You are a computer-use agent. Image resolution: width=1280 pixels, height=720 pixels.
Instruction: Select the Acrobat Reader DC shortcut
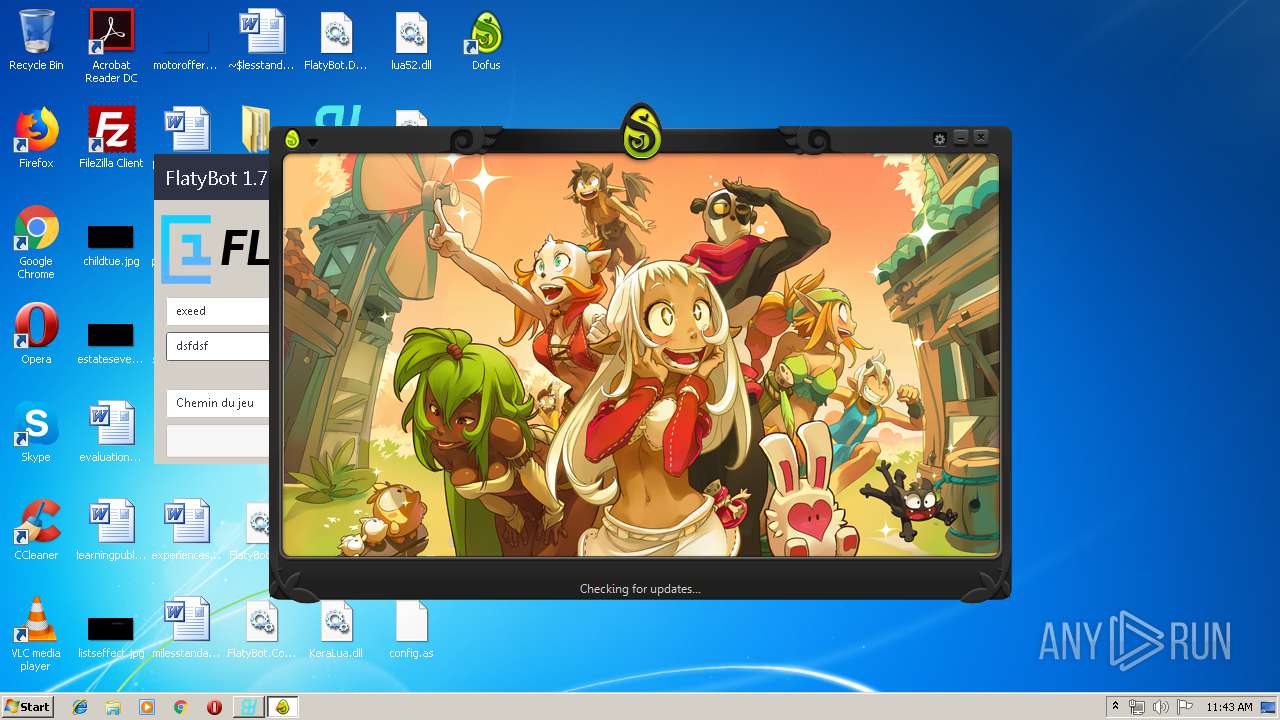111,46
